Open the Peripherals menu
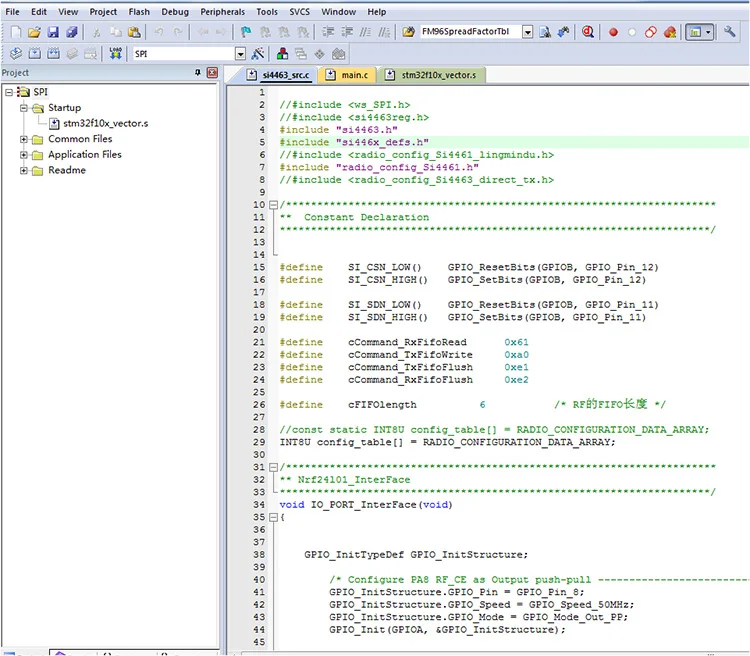This screenshot has width=750, height=656. pyautogui.click(x=222, y=11)
